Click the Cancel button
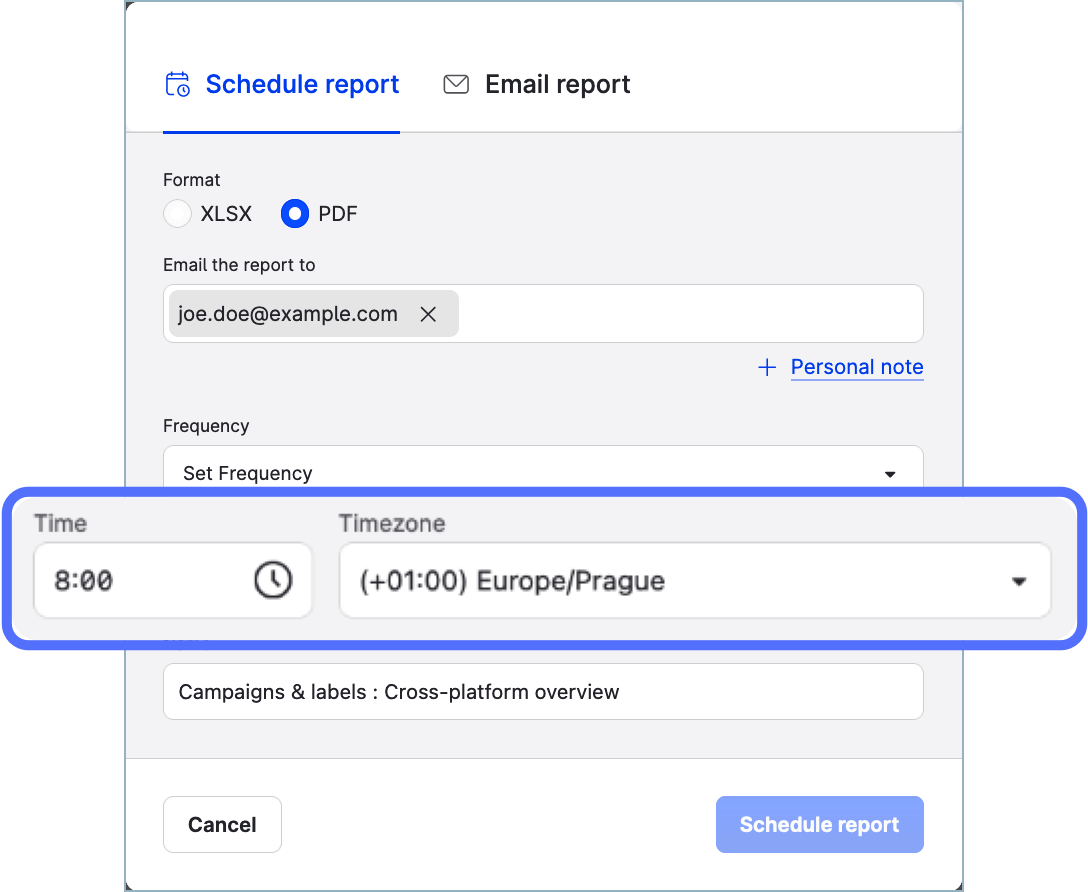 click(x=222, y=824)
